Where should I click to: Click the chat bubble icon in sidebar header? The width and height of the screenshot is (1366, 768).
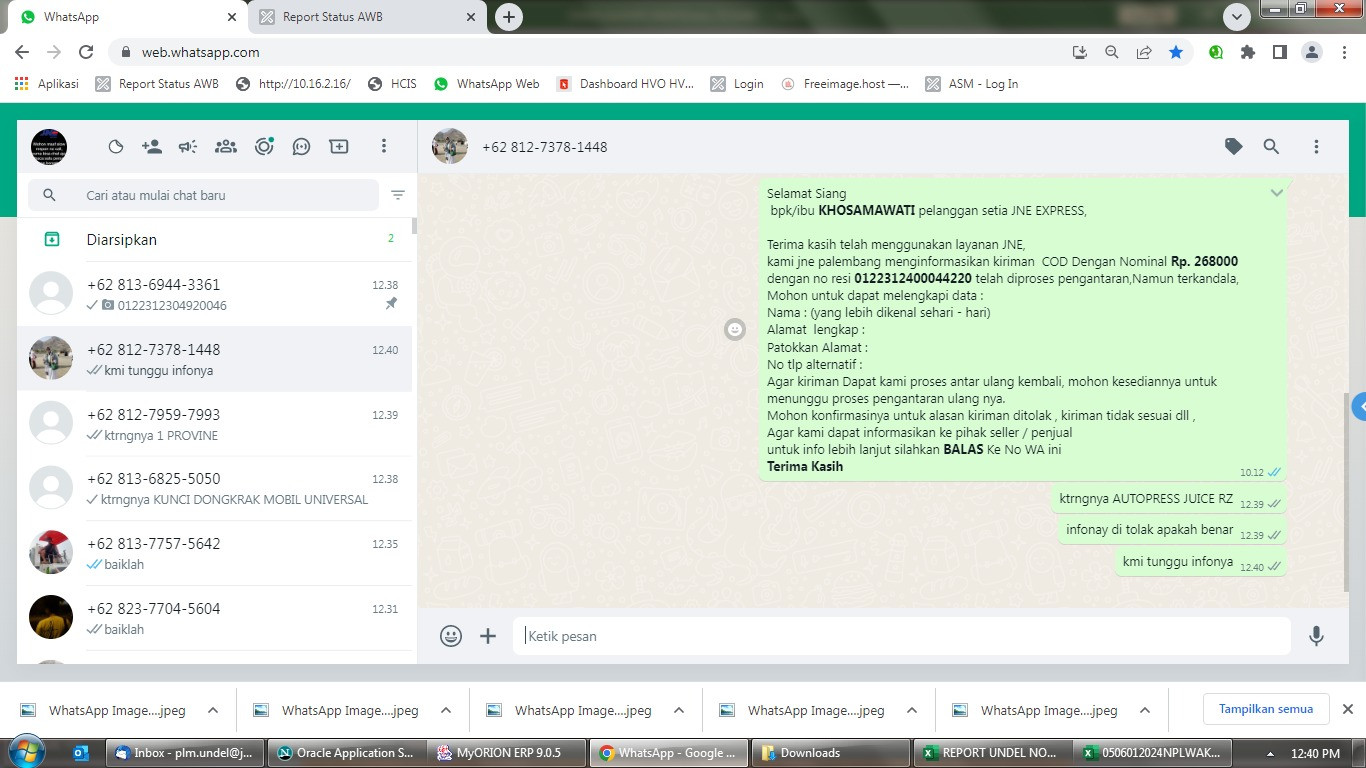pos(301,147)
